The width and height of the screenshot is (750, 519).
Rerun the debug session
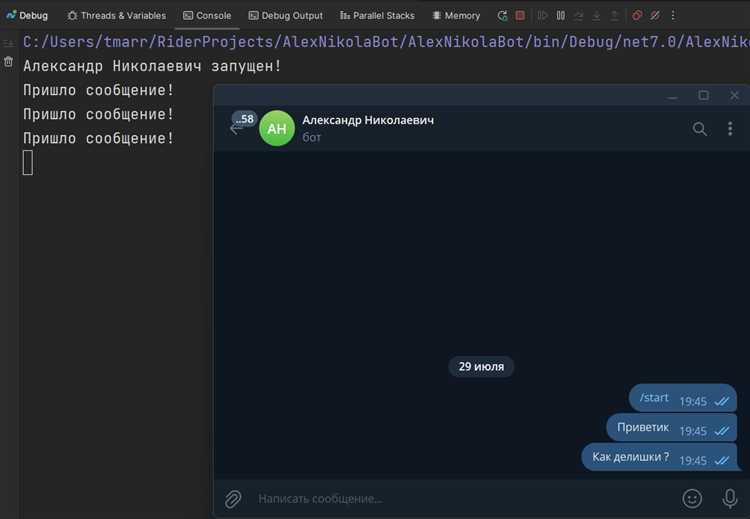click(x=502, y=15)
